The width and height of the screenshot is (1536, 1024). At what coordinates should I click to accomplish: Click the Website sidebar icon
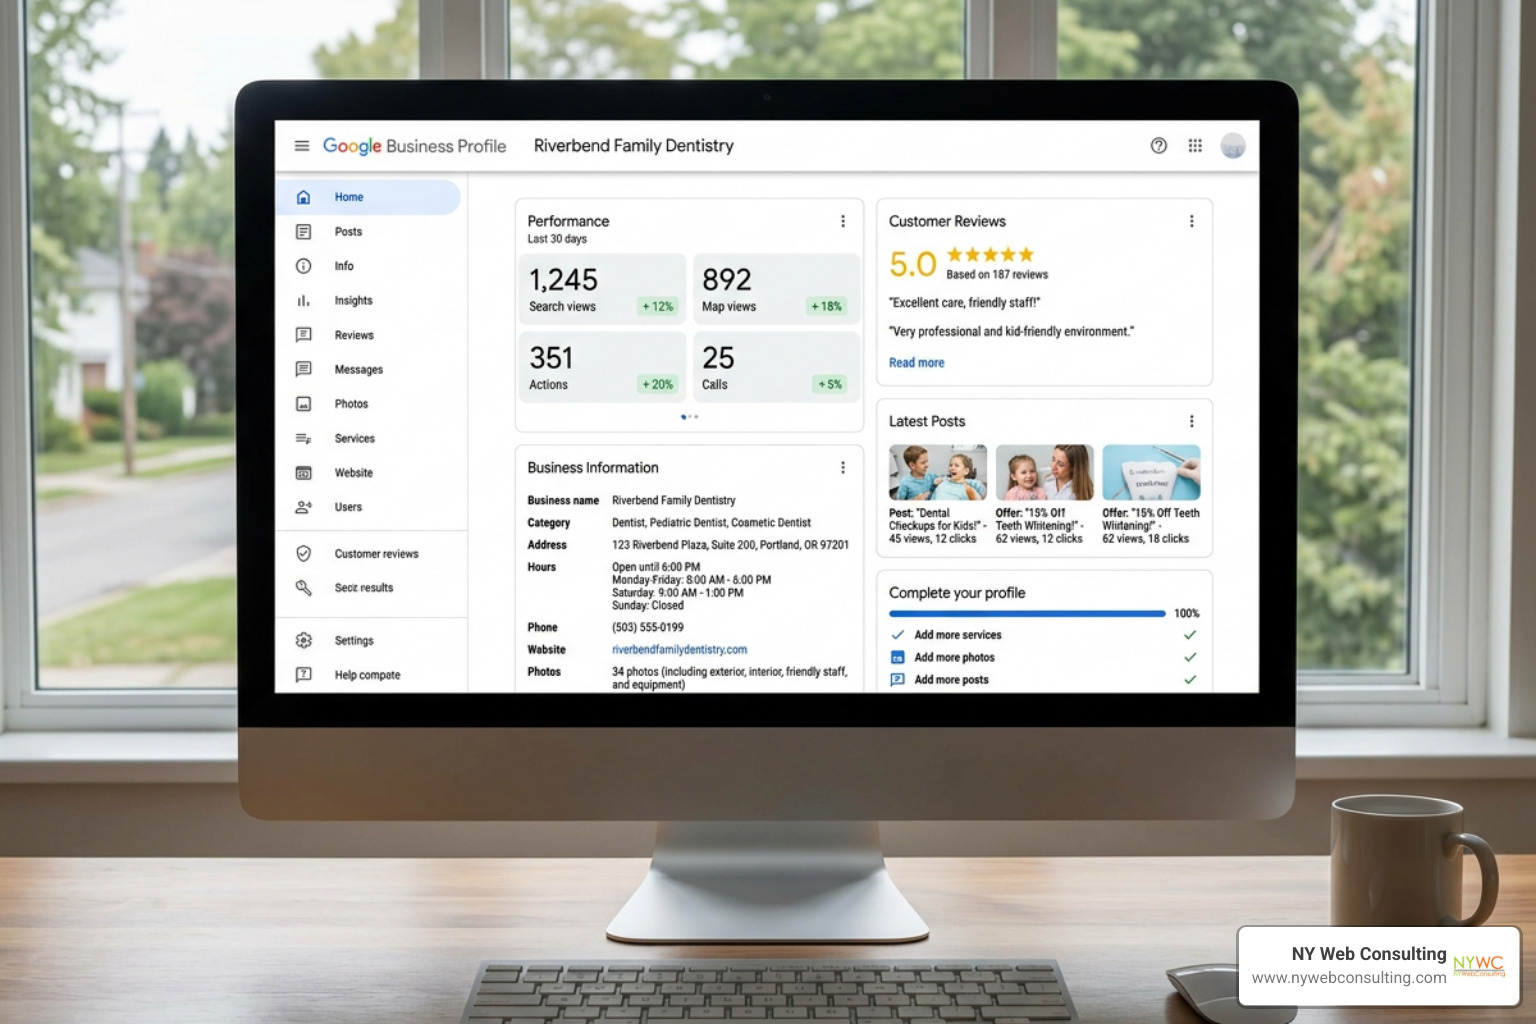[x=303, y=473]
